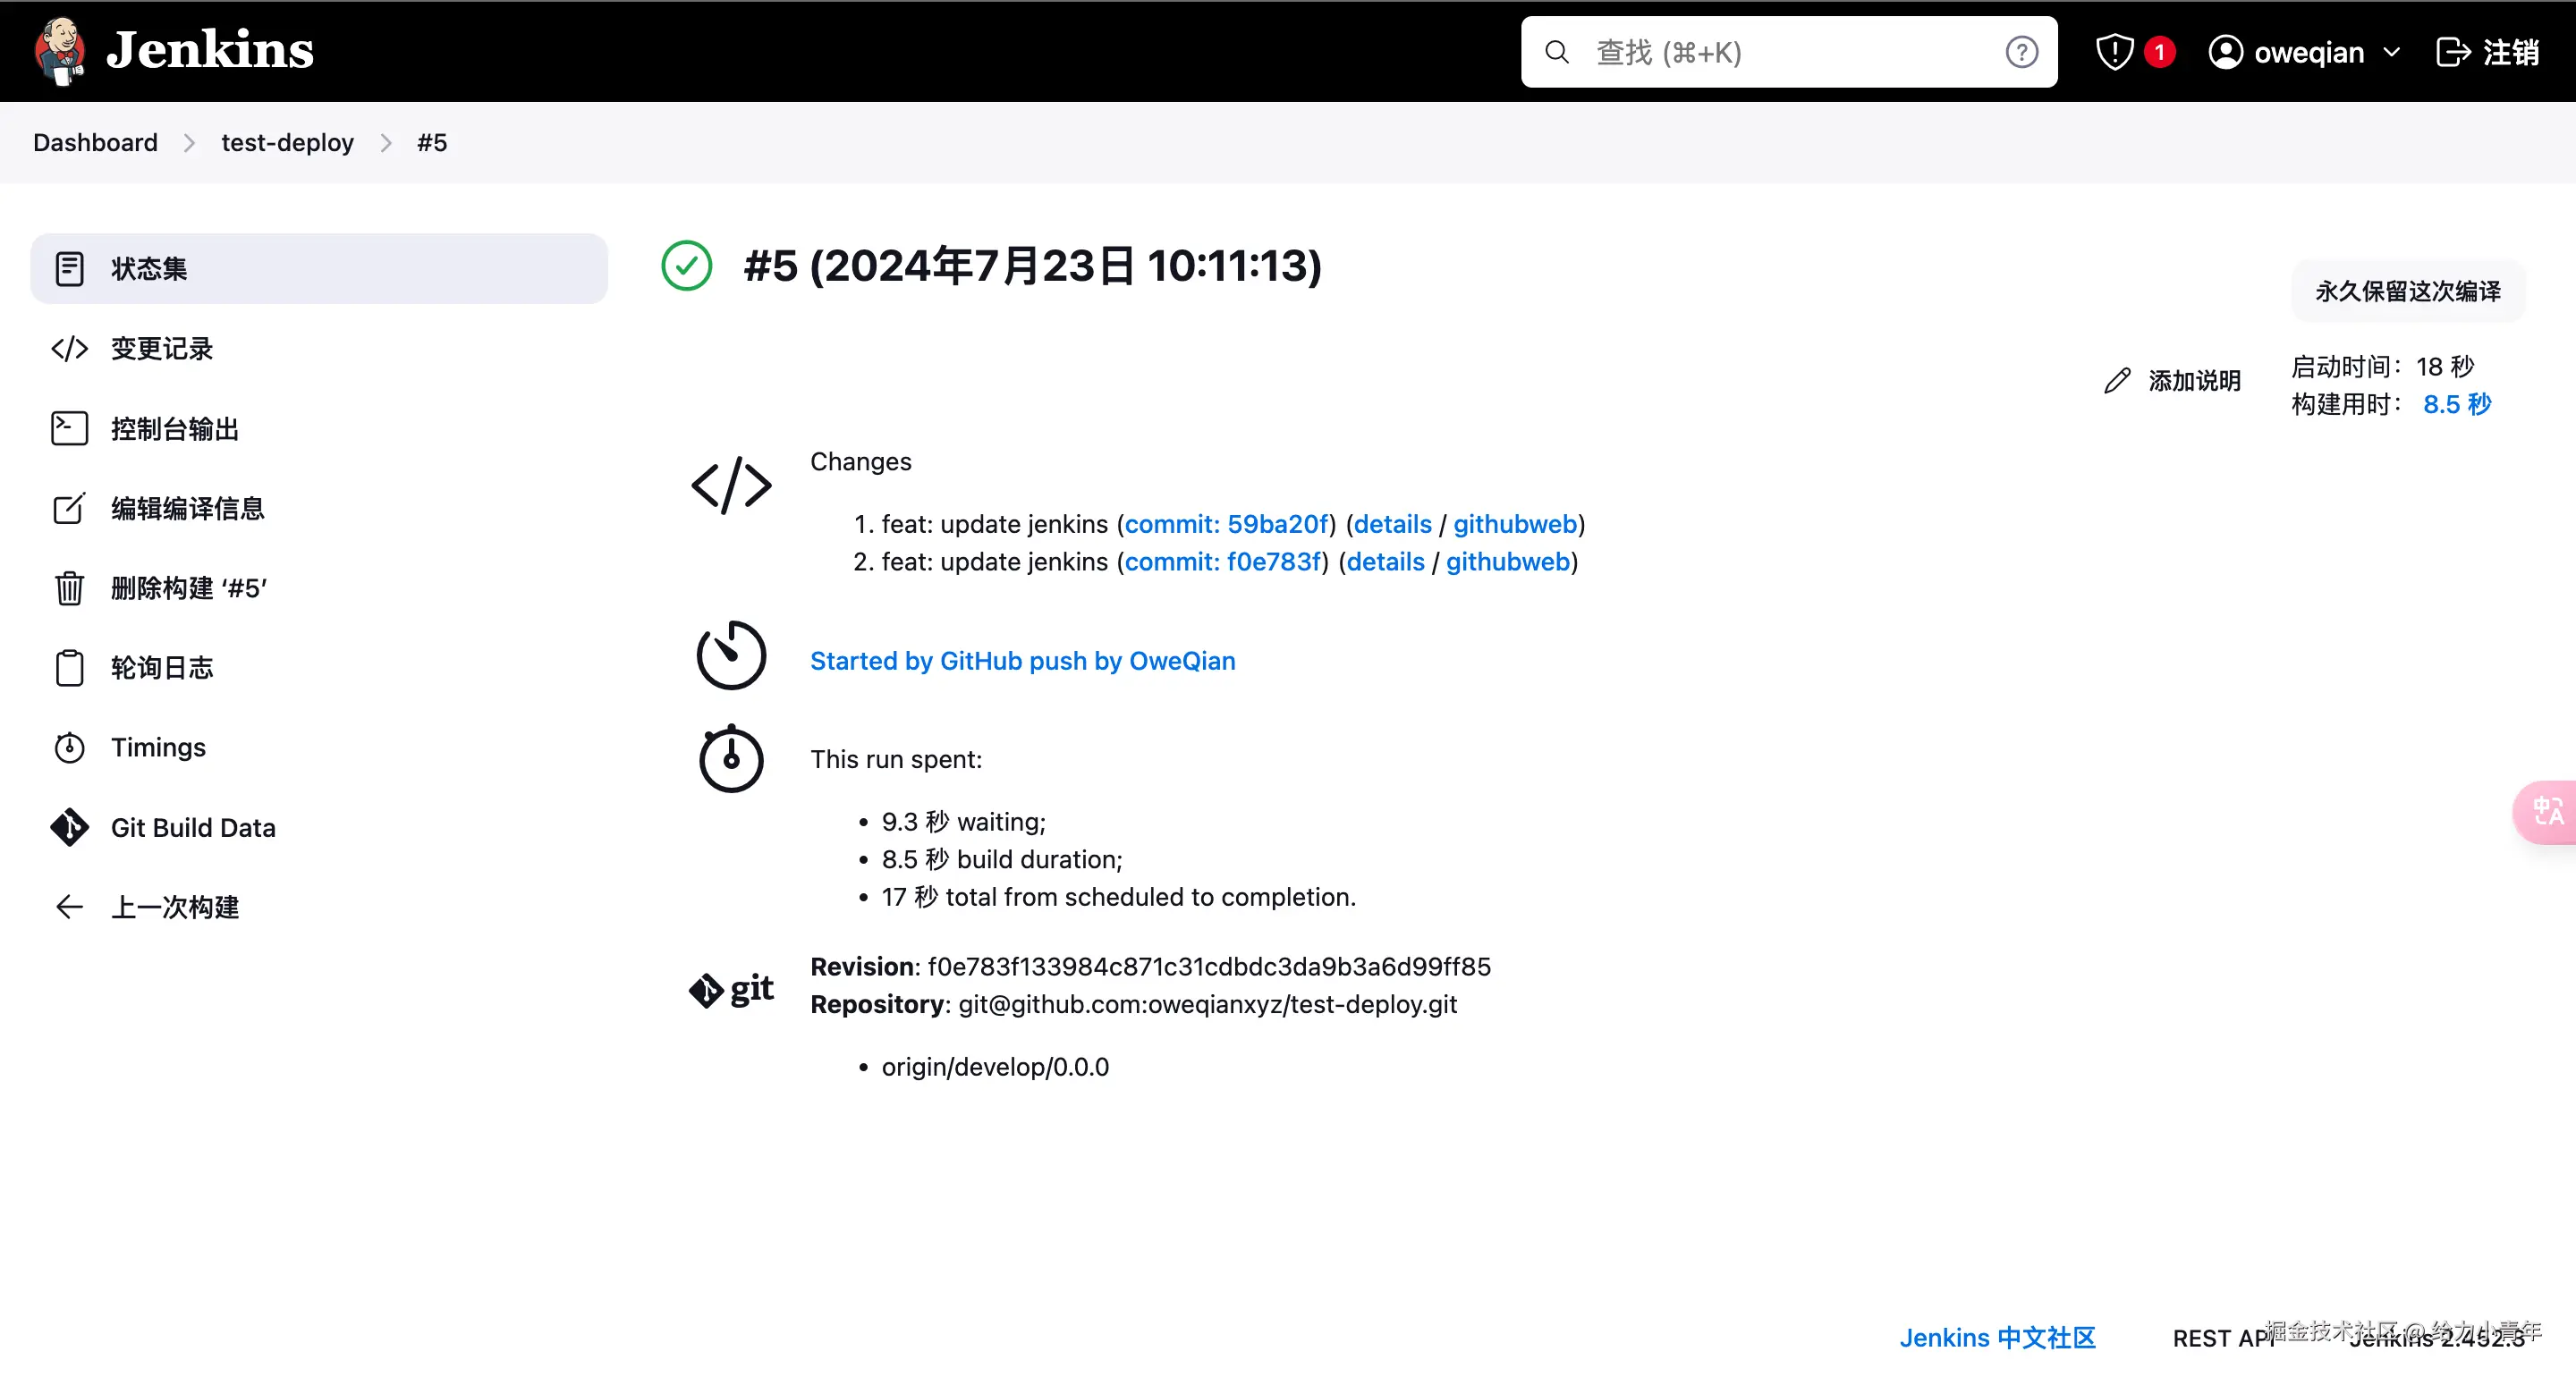Click the Git Build Data diamond icon

click(x=69, y=828)
